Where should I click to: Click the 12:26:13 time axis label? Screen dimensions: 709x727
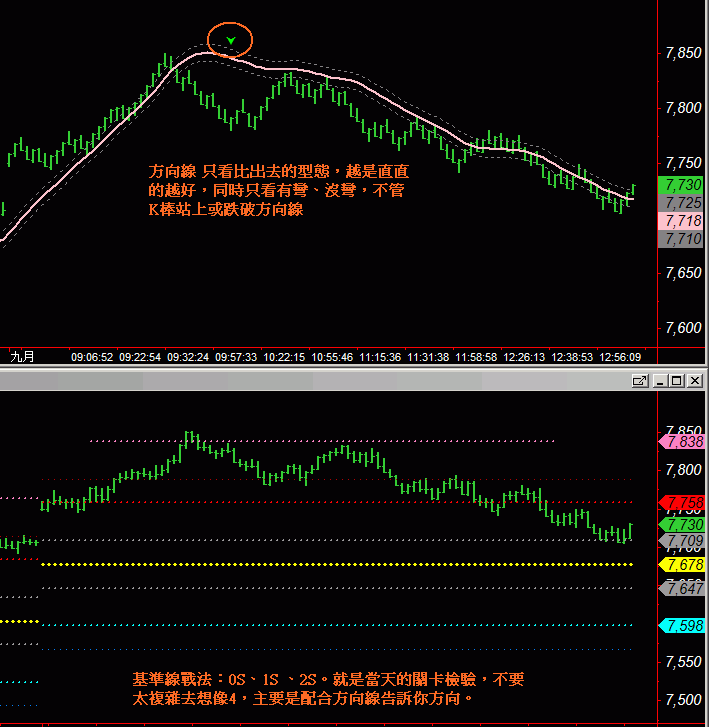(524, 357)
